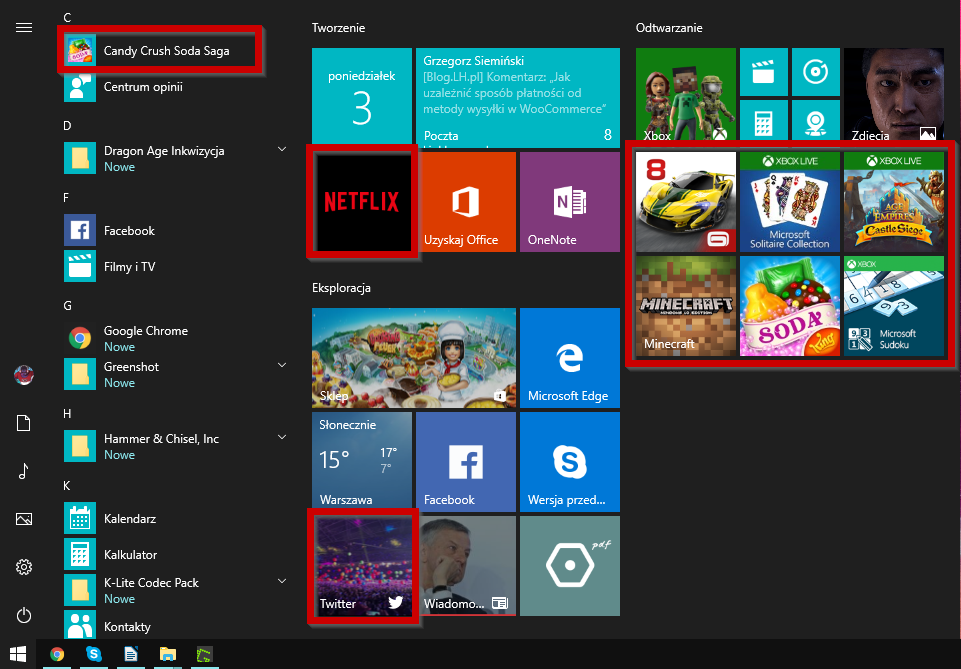Launch Microsoft Edge tile
This screenshot has width=961, height=669.
coord(570,358)
